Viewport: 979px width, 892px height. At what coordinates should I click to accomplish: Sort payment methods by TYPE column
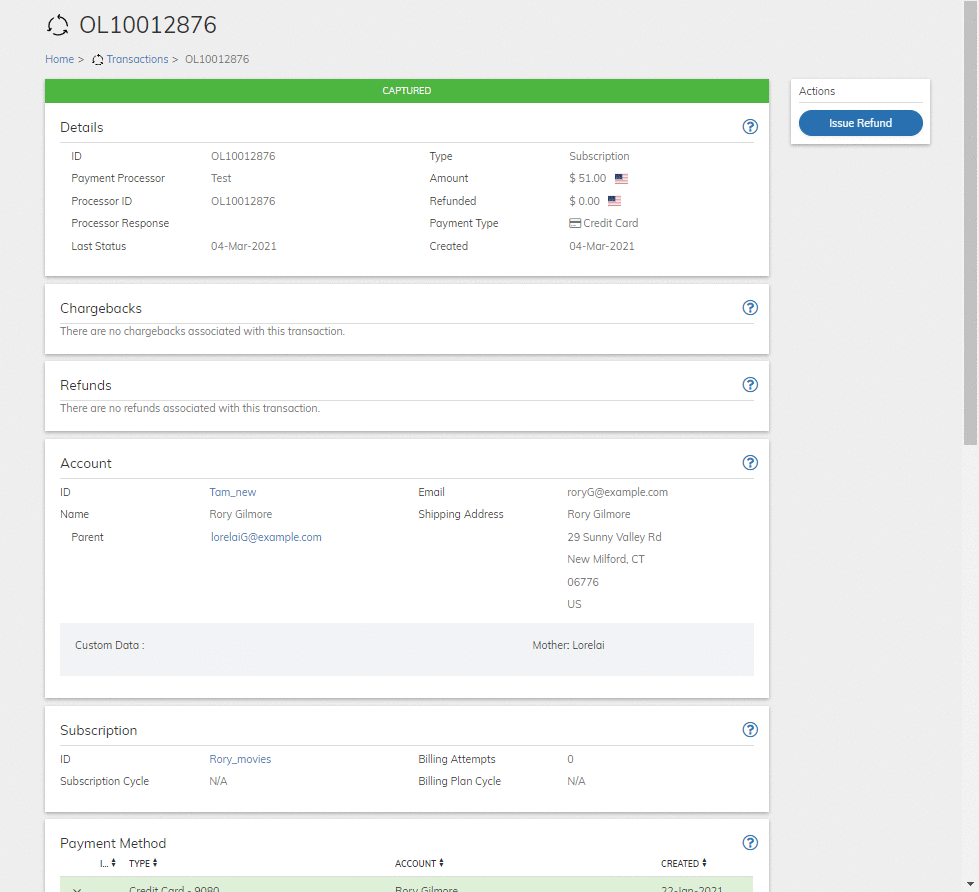143,863
